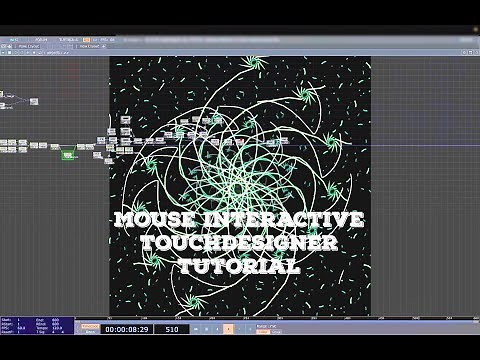Click the white square pane bar icon

coord(10,53)
